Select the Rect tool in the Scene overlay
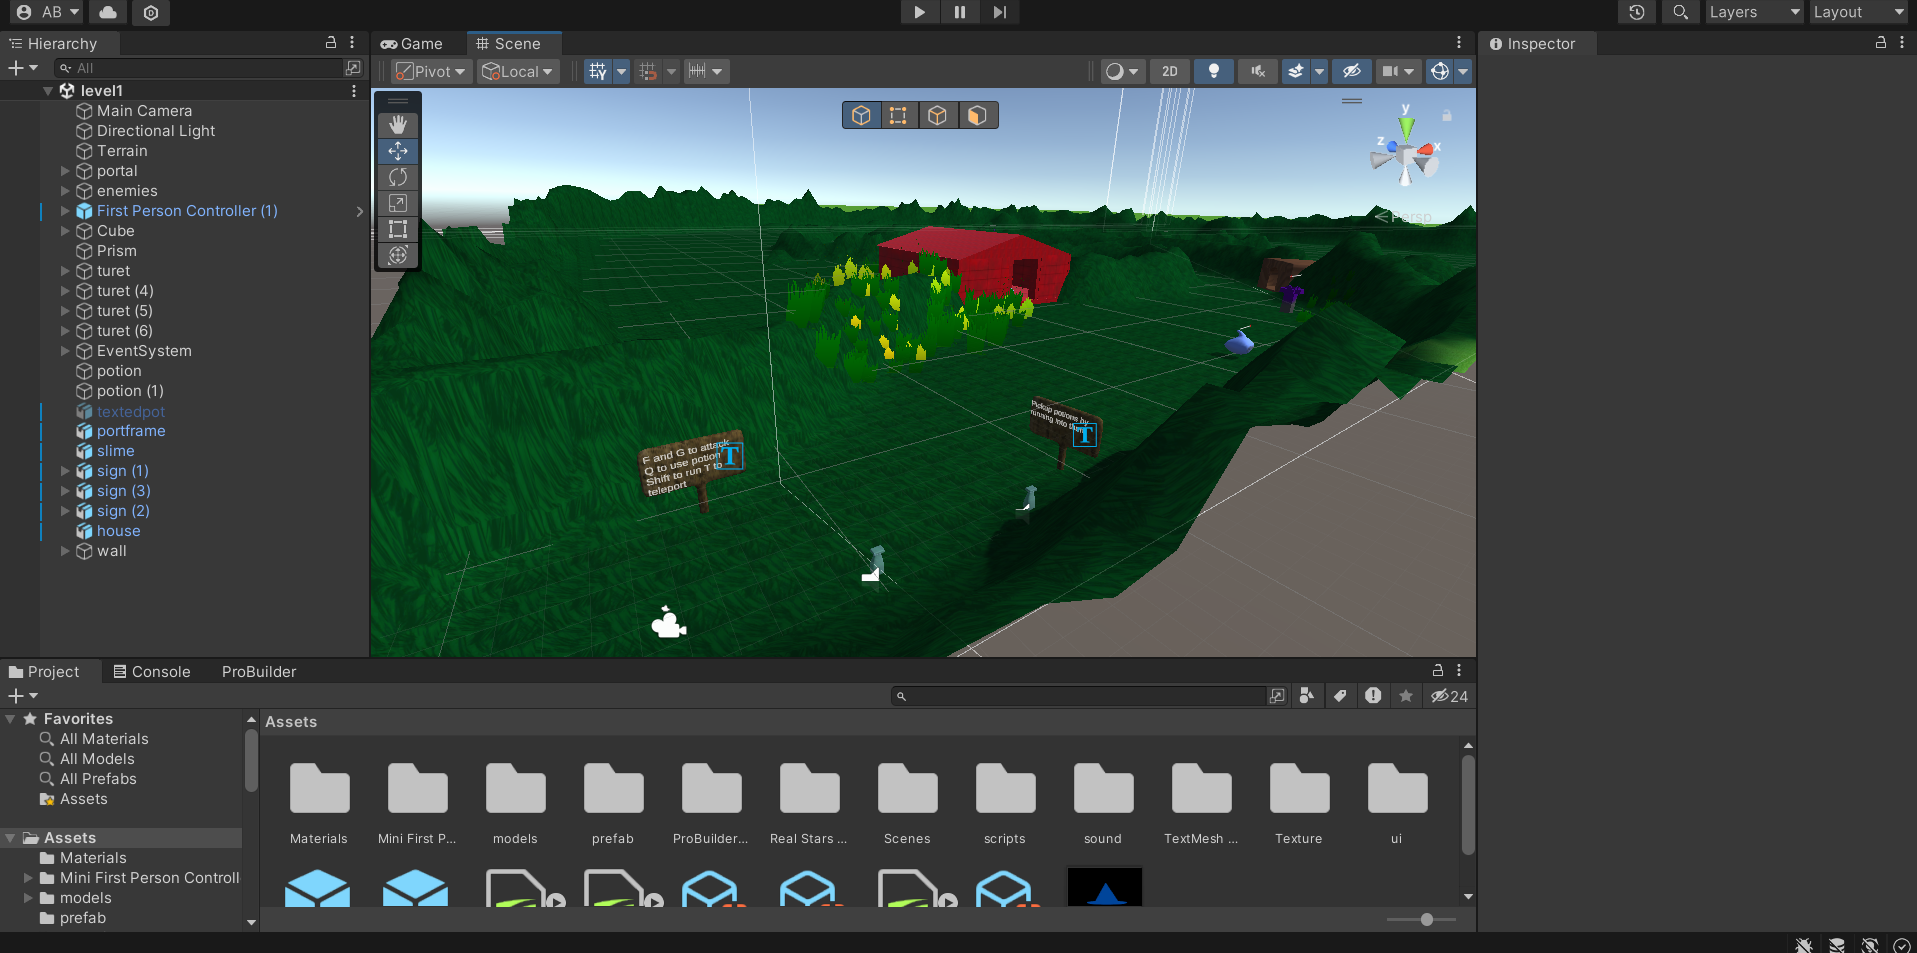Screen dimensions: 1917x953 [397, 229]
